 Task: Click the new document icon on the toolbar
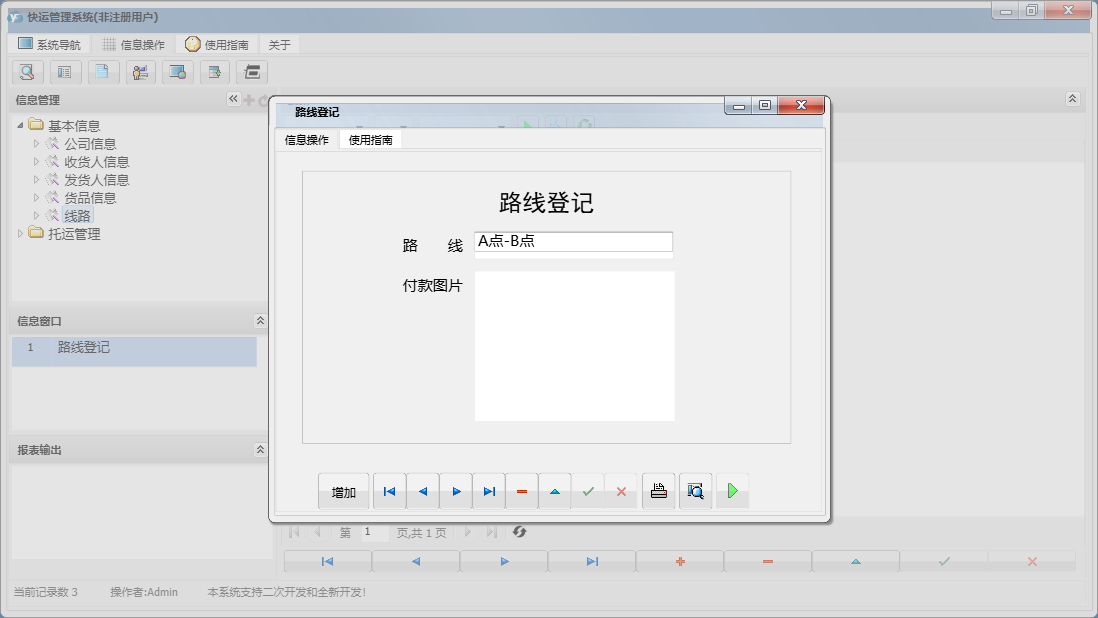(103, 72)
